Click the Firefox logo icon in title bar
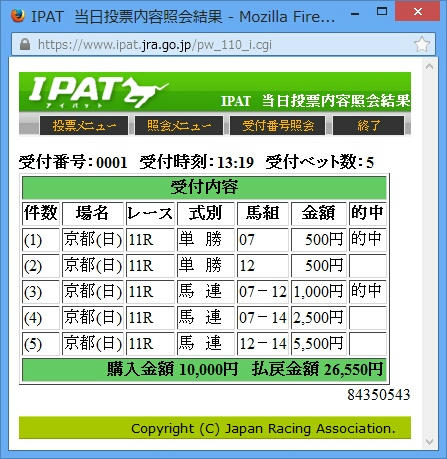Screen dimensions: 447x459 coord(18,15)
